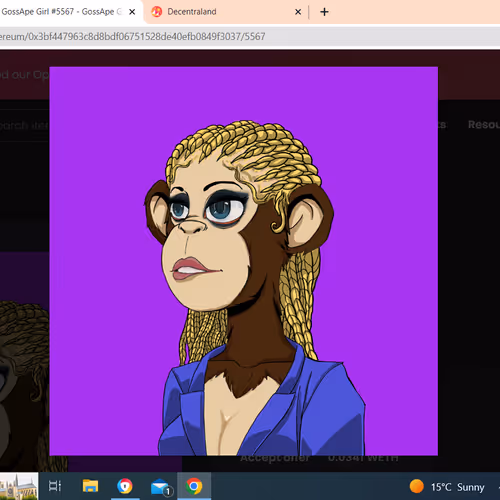The width and height of the screenshot is (500, 500).
Task: Open the Chrome icon beside File Explorer
Action: point(125,486)
